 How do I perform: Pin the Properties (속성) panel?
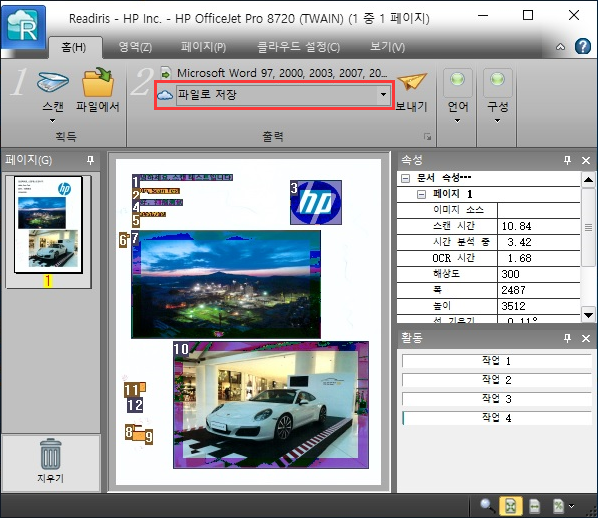[567, 160]
